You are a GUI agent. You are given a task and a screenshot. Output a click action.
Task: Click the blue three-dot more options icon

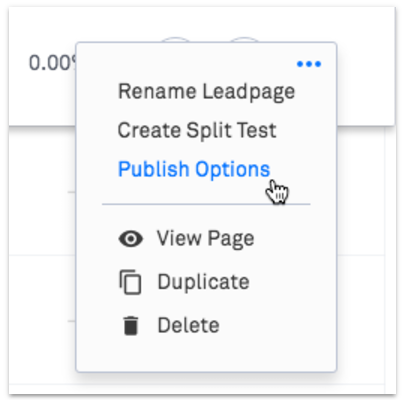(x=309, y=64)
